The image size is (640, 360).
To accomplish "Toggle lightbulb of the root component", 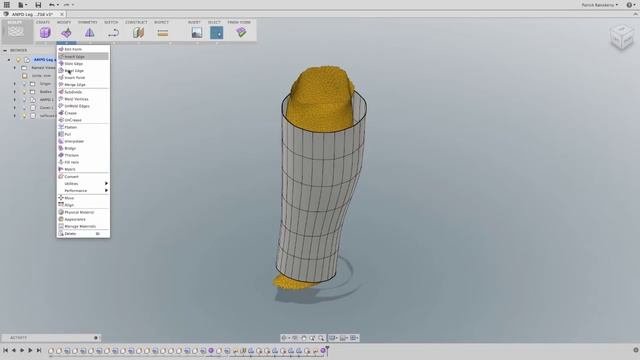I will point(19,60).
